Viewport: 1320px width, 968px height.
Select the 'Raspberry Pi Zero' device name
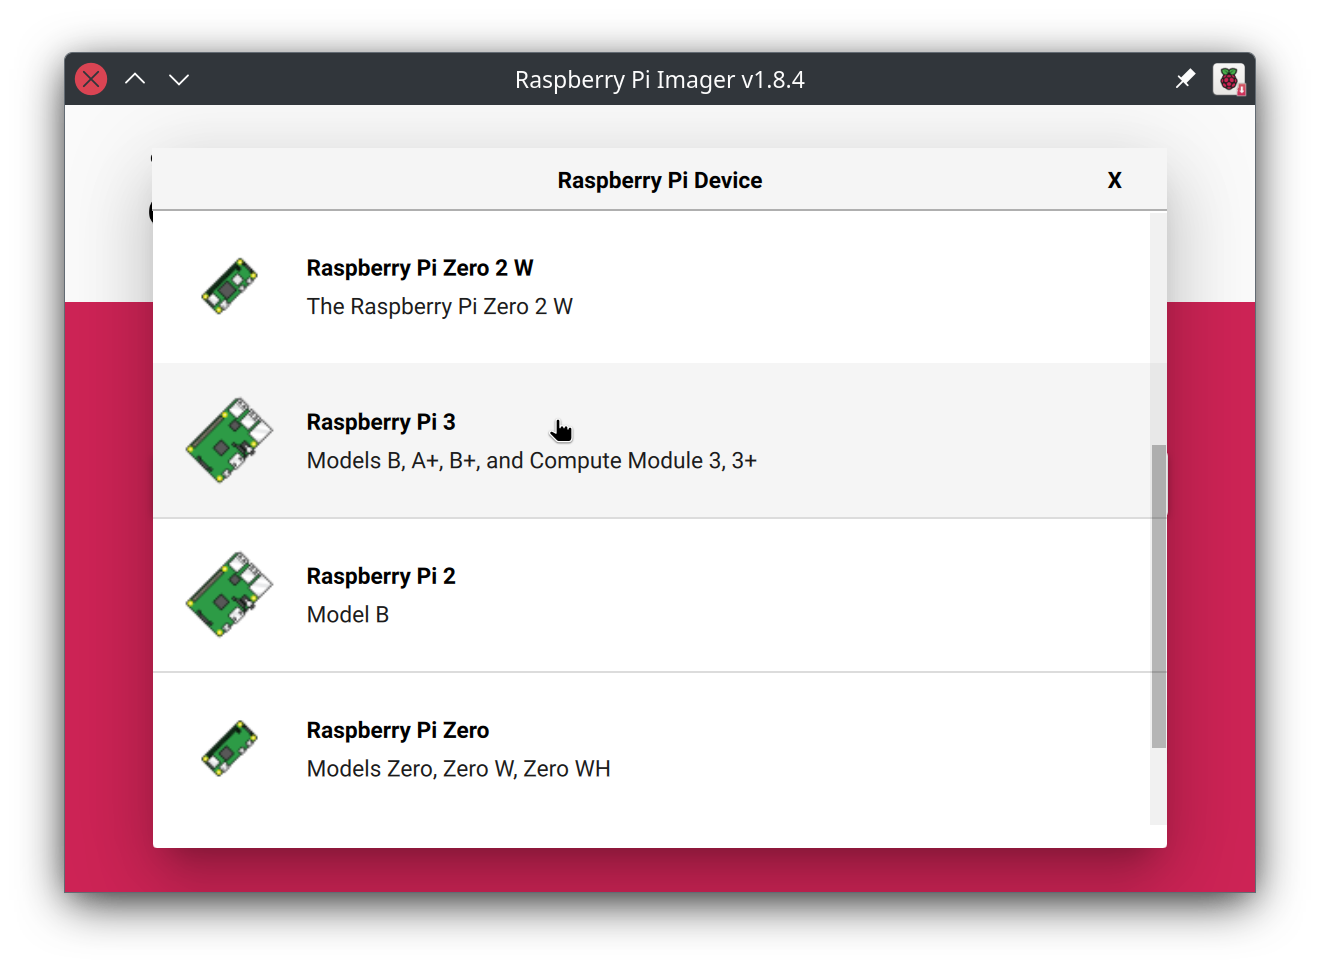[398, 730]
